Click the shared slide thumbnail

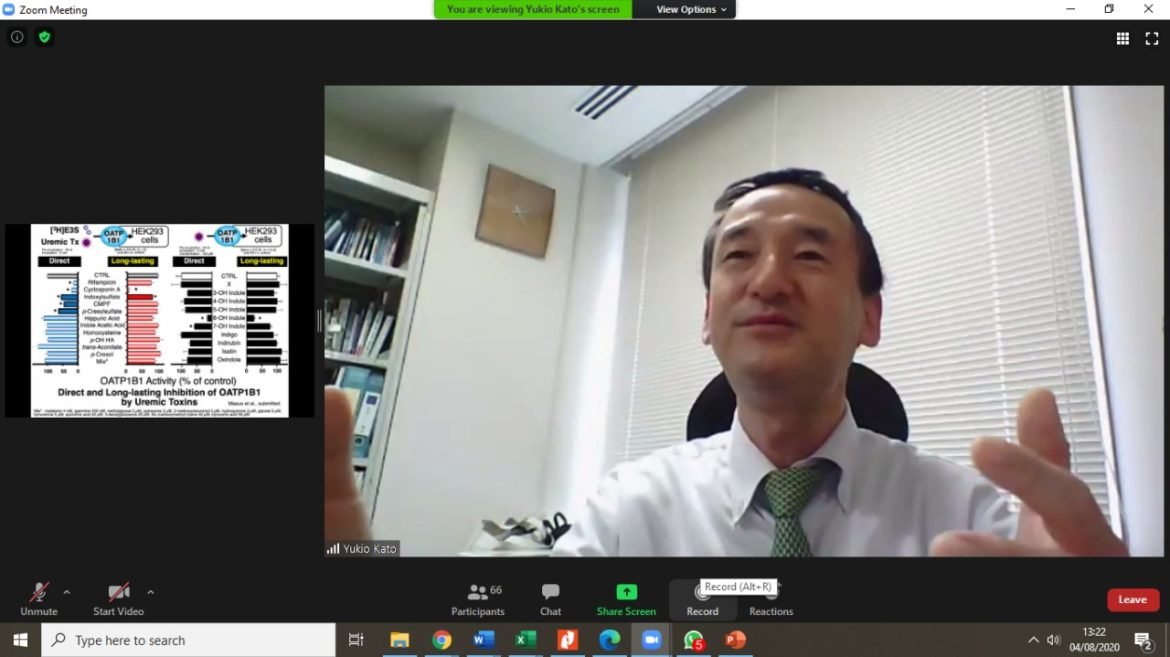click(x=160, y=320)
